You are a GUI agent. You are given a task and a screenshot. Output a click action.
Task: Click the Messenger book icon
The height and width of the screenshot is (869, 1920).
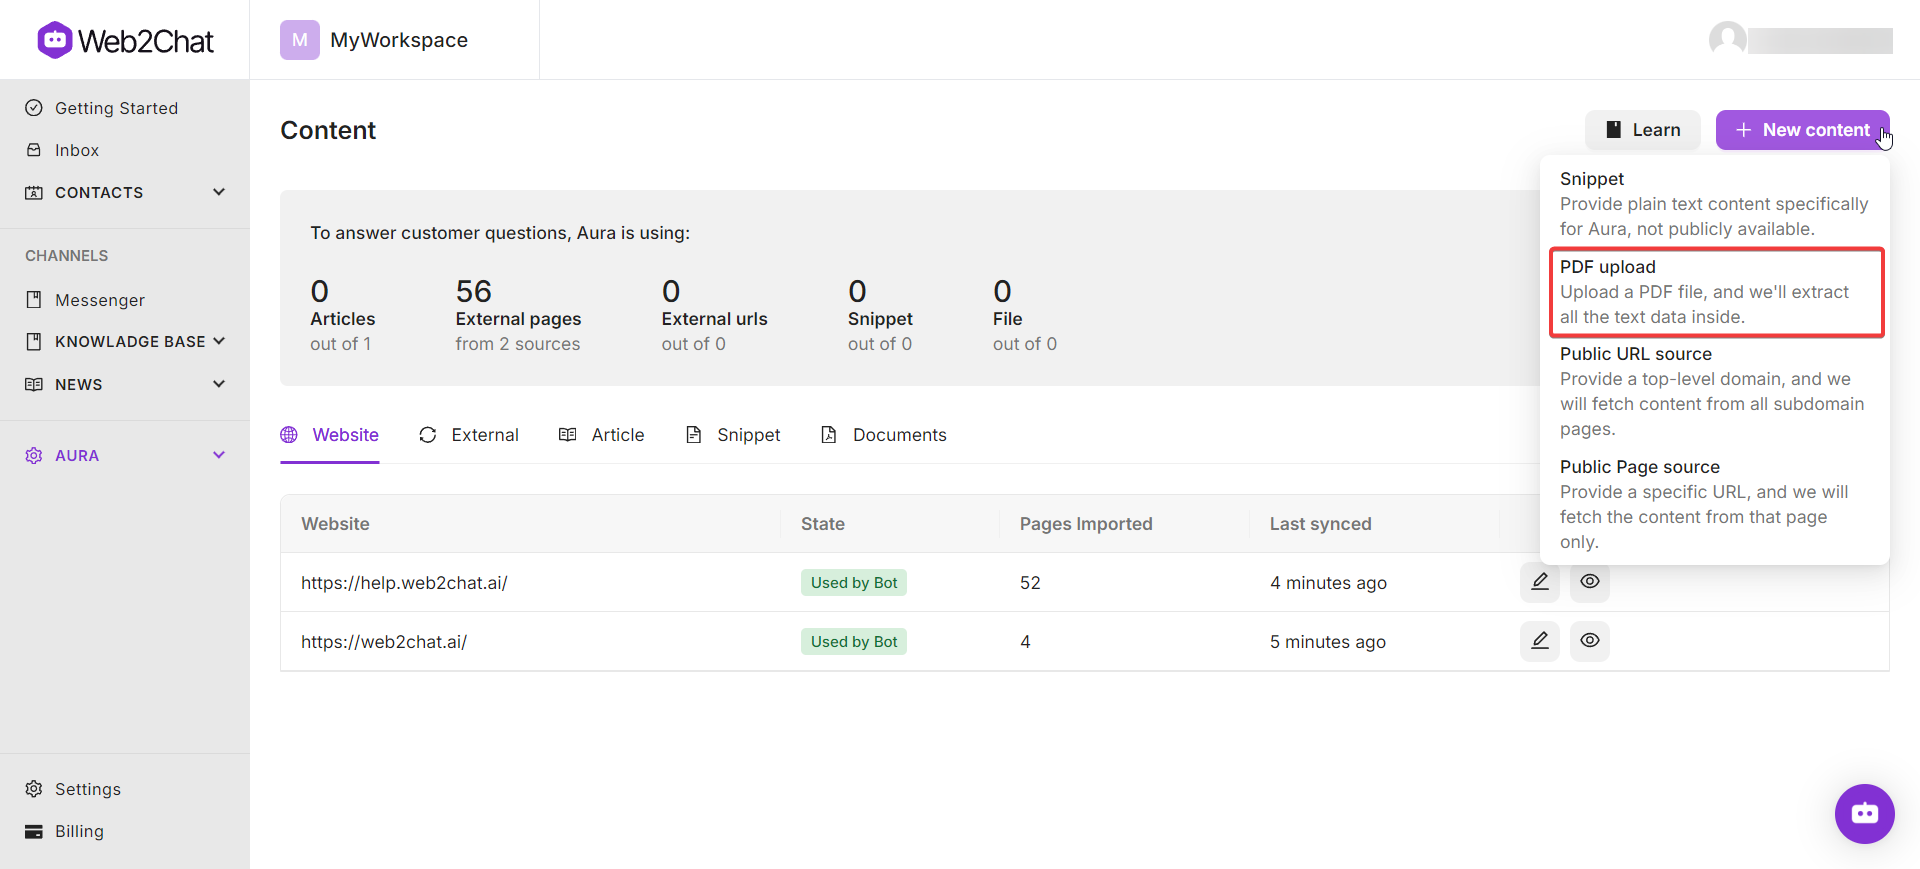pyautogui.click(x=34, y=300)
